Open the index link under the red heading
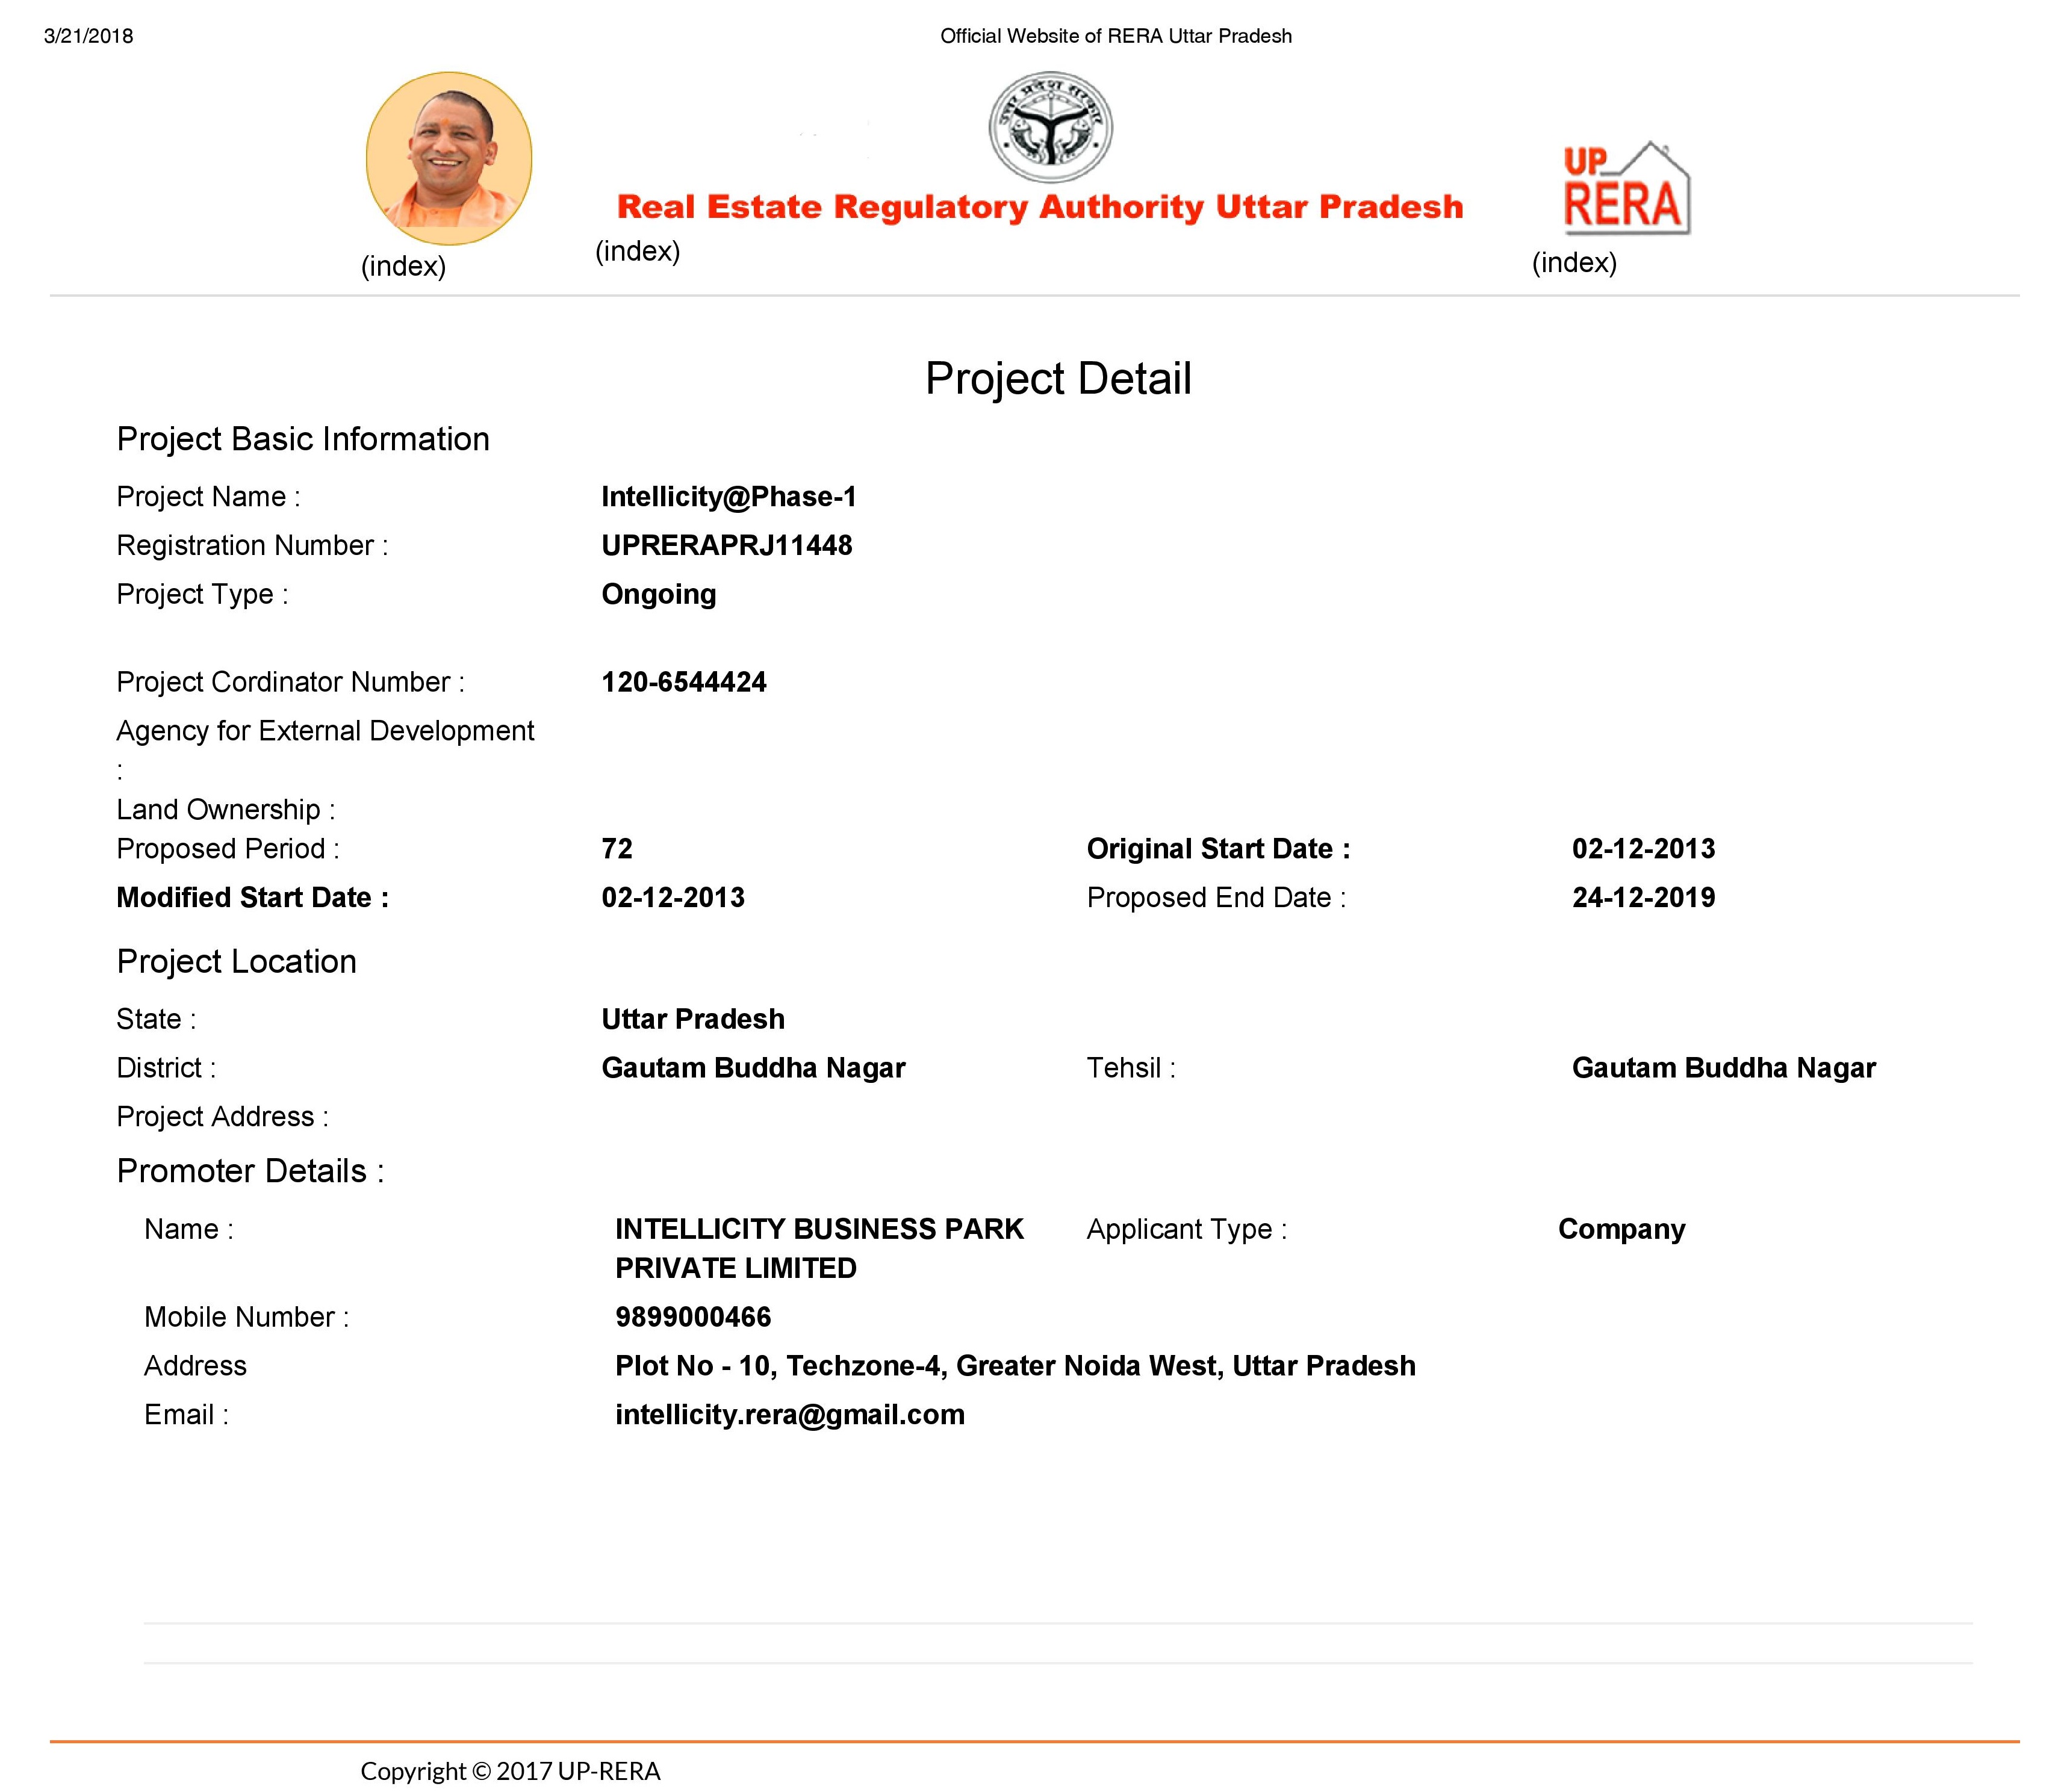Image resolution: width=2067 pixels, height=1792 pixels. click(x=637, y=251)
